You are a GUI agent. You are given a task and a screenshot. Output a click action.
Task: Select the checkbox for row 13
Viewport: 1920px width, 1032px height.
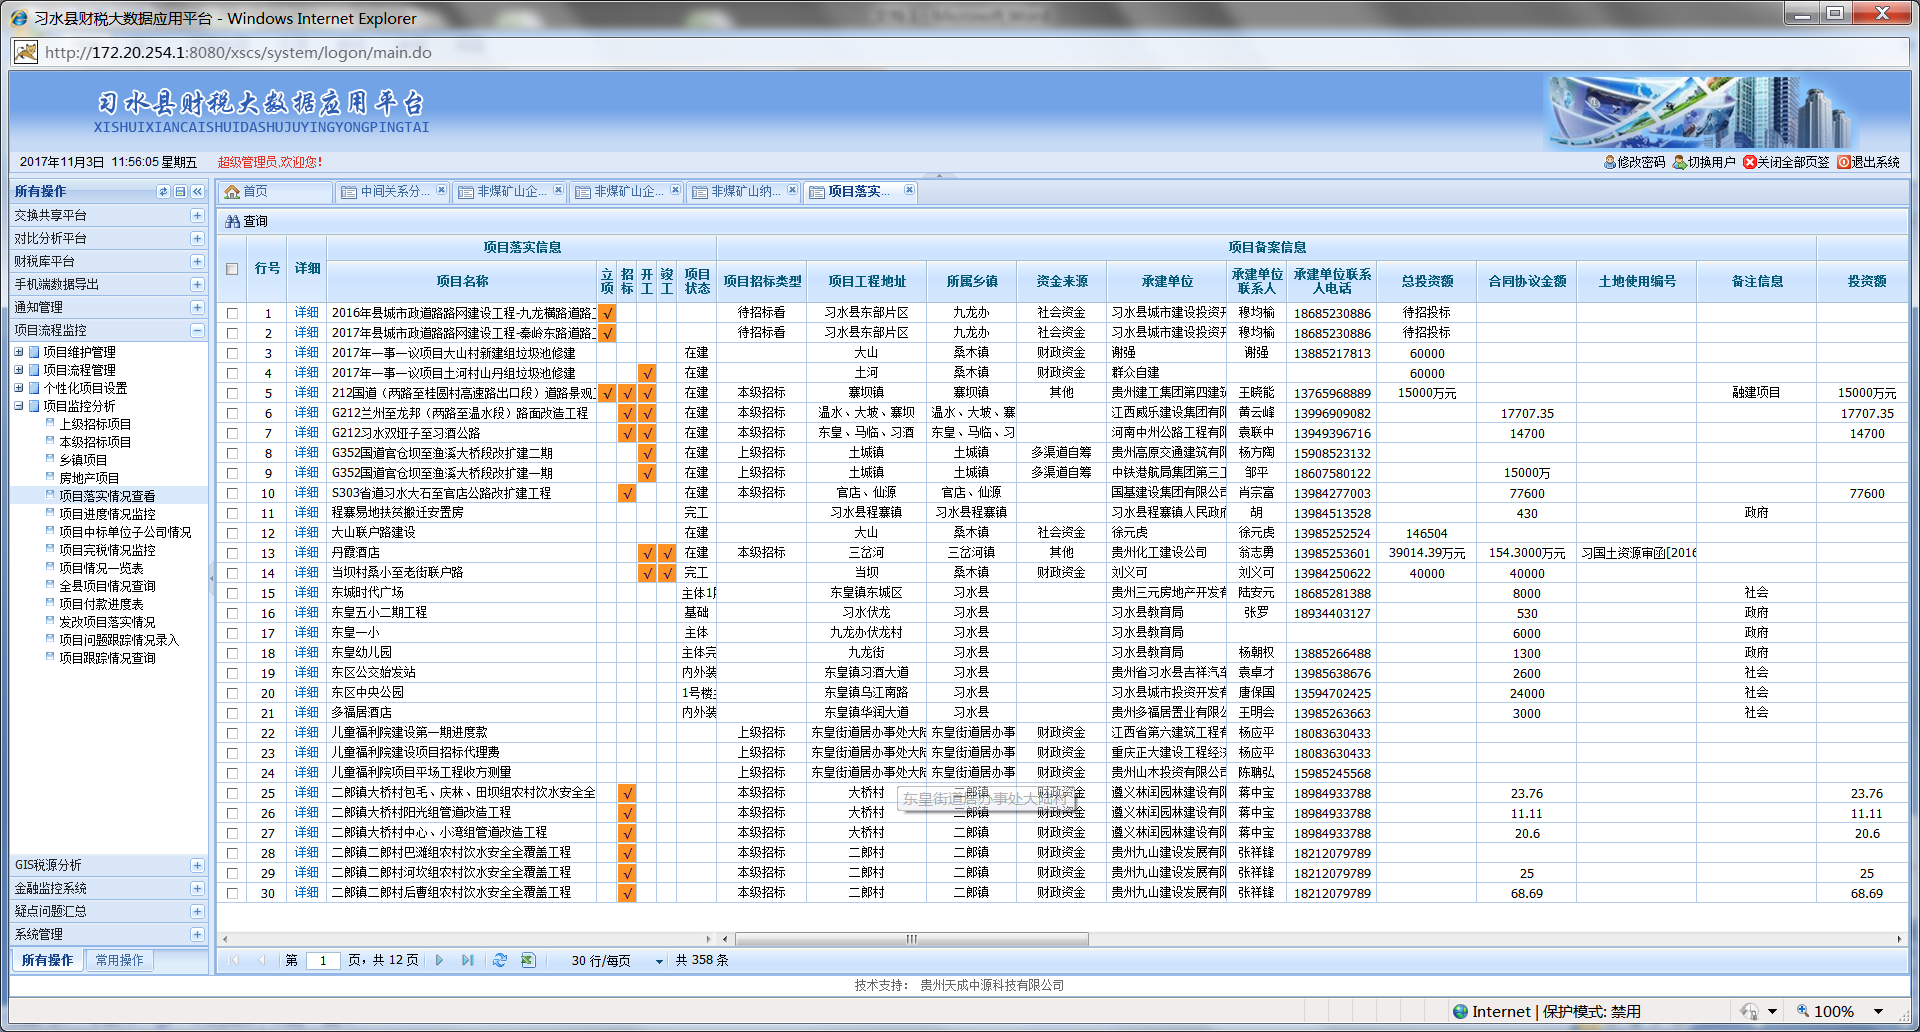(232, 553)
